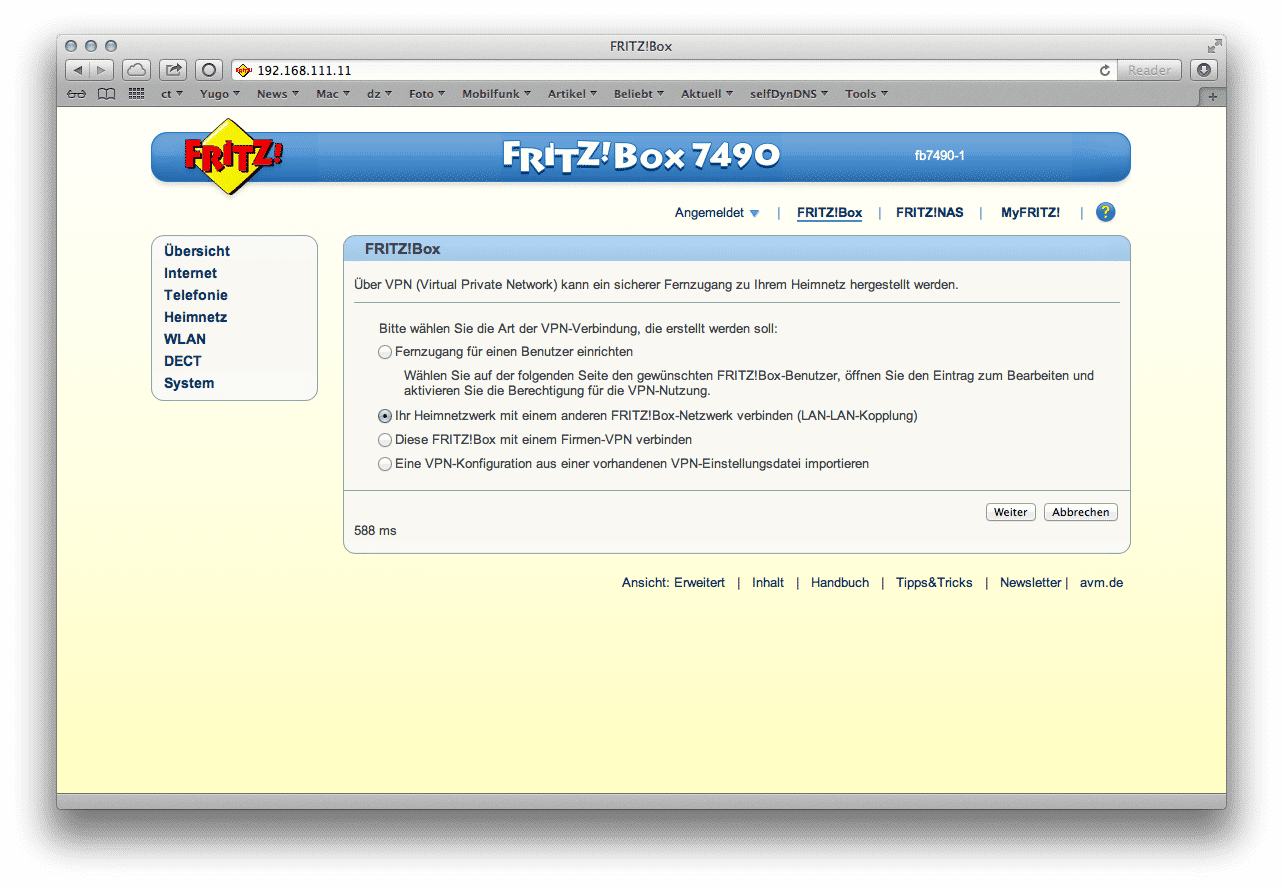The width and height of the screenshot is (1283, 888).
Task: Click the site favicon in address bar
Action: point(243,70)
